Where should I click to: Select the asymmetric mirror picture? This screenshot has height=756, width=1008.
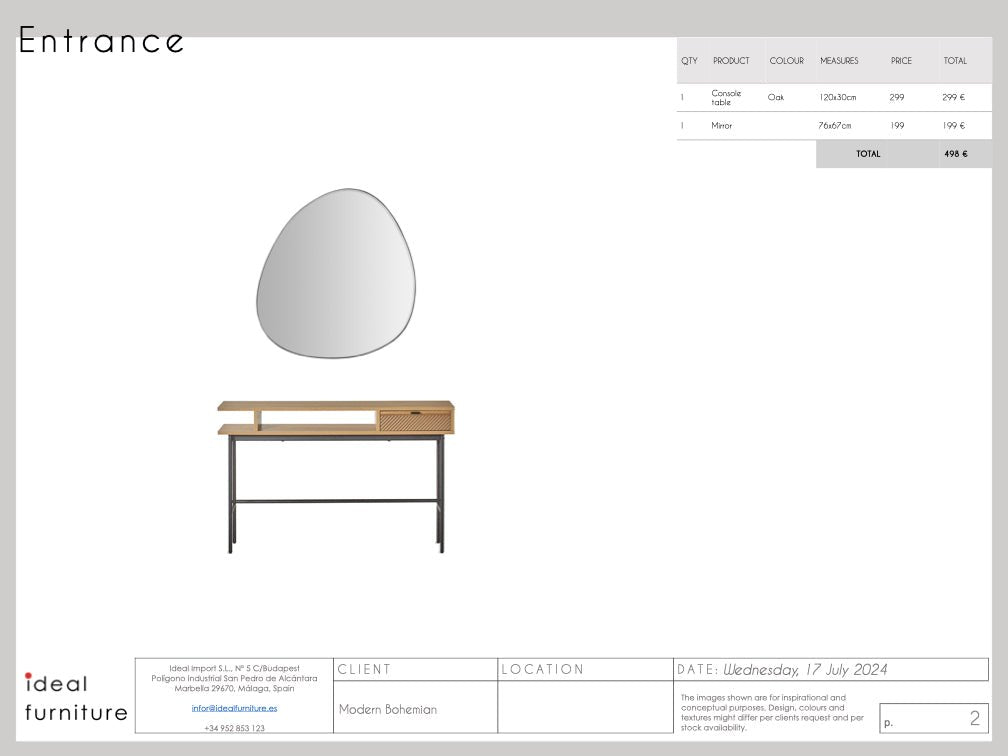(x=336, y=274)
